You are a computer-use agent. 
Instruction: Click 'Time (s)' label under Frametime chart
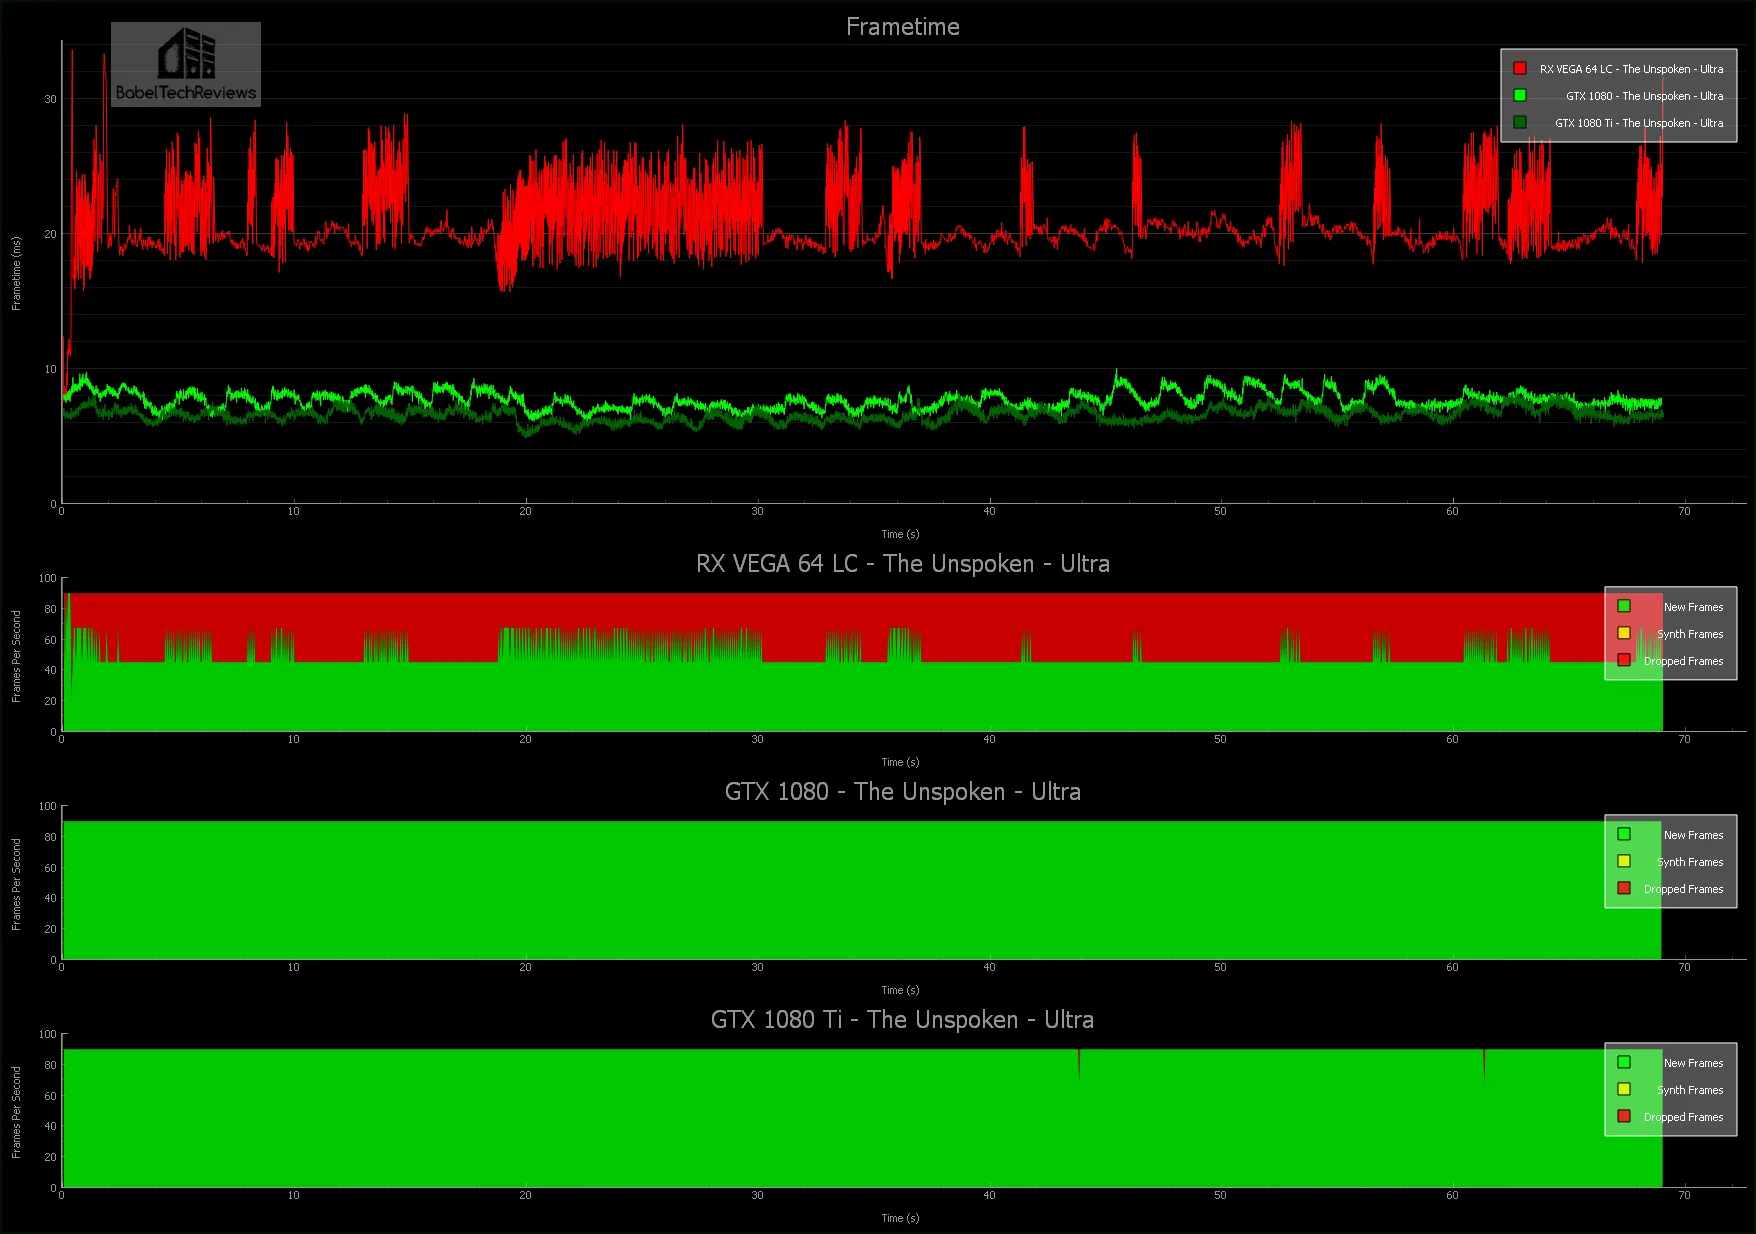pyautogui.click(x=900, y=534)
